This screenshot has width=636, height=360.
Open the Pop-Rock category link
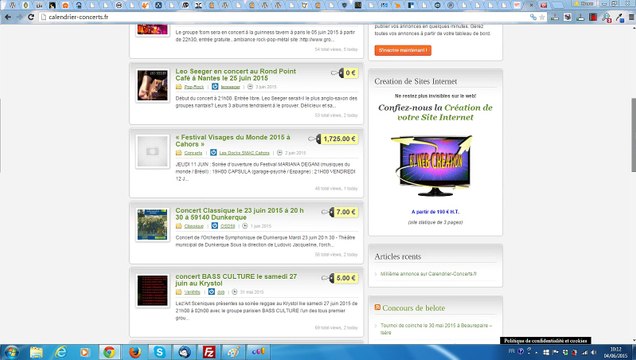pos(194,87)
